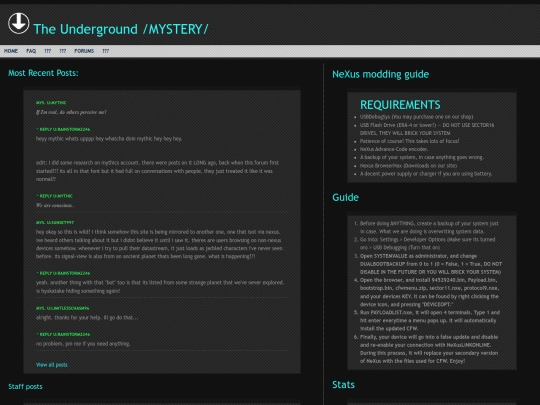The height and width of the screenshot is (405, 540).
Task: Click guide step 6 about the false update
Action: 429,349
